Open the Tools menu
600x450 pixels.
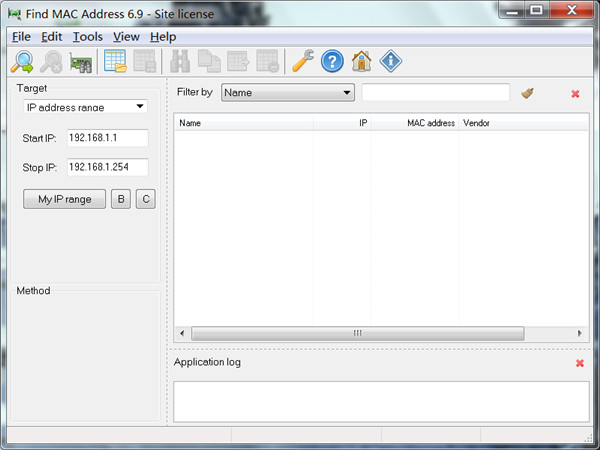click(87, 37)
